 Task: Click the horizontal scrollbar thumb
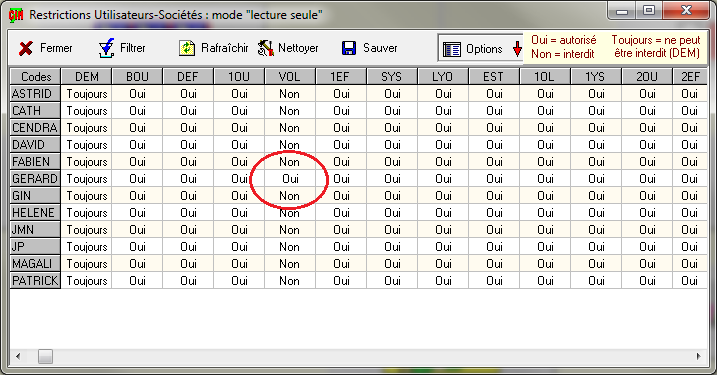click(45, 356)
